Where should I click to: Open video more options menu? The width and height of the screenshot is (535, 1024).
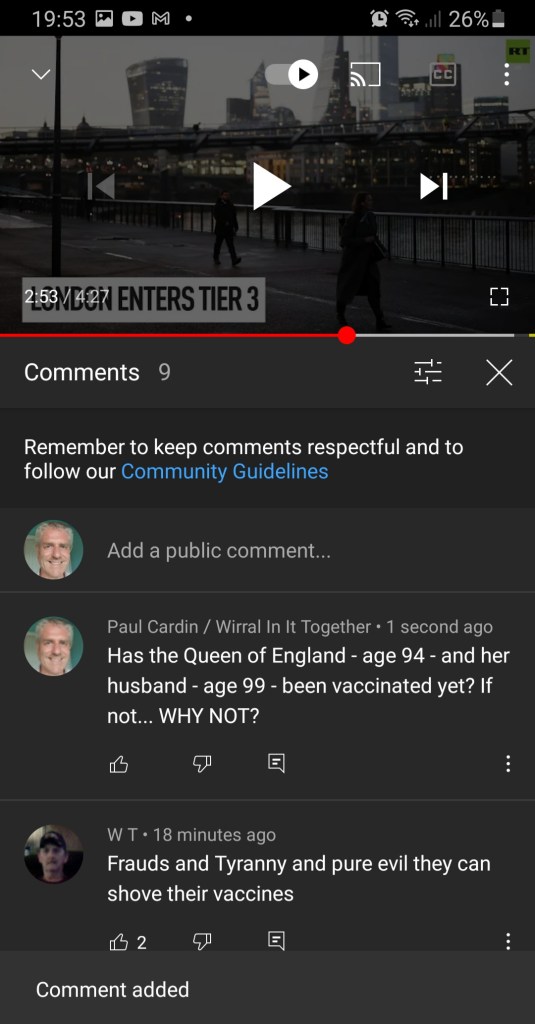tap(506, 74)
